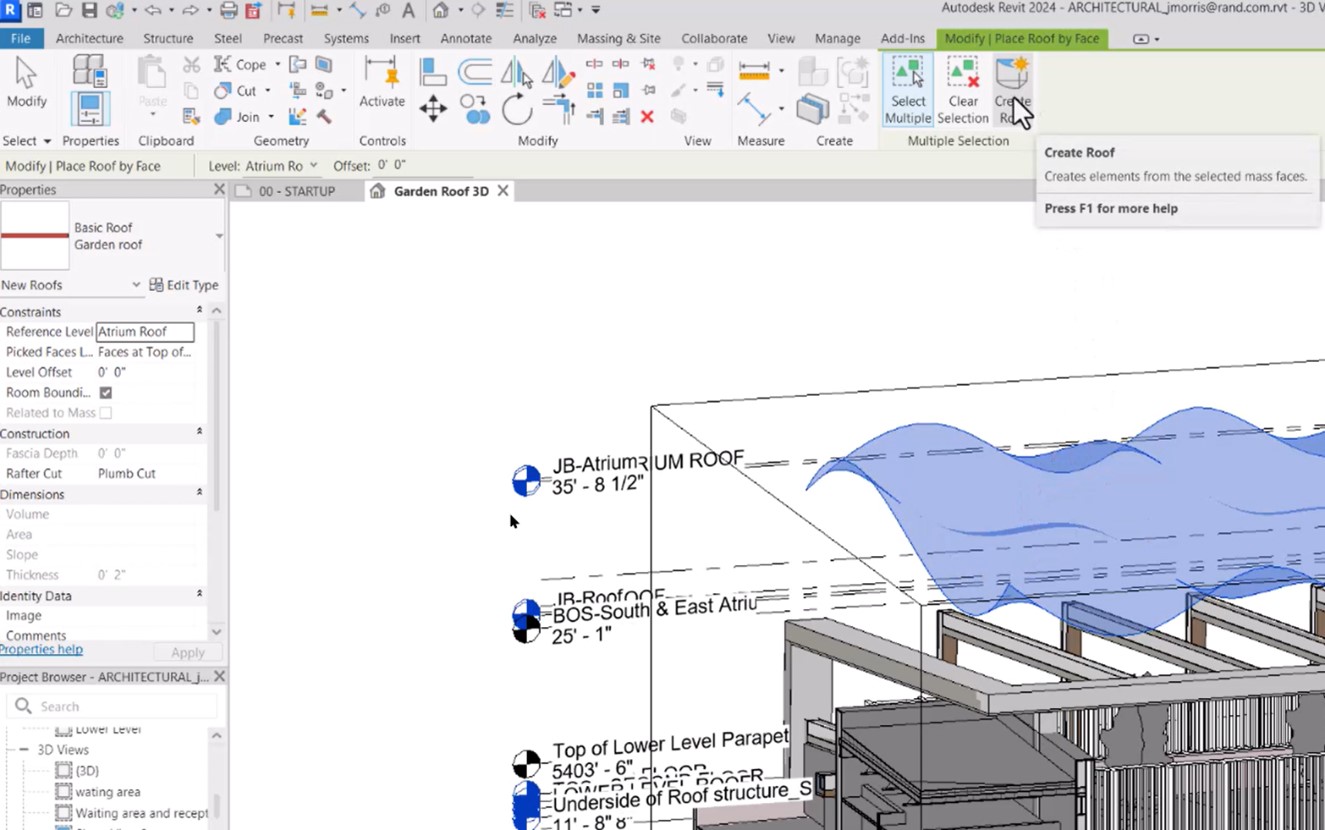Select the Trim/Extend to Corner tool
Screen dimensions: 1325x830
(x=558, y=109)
